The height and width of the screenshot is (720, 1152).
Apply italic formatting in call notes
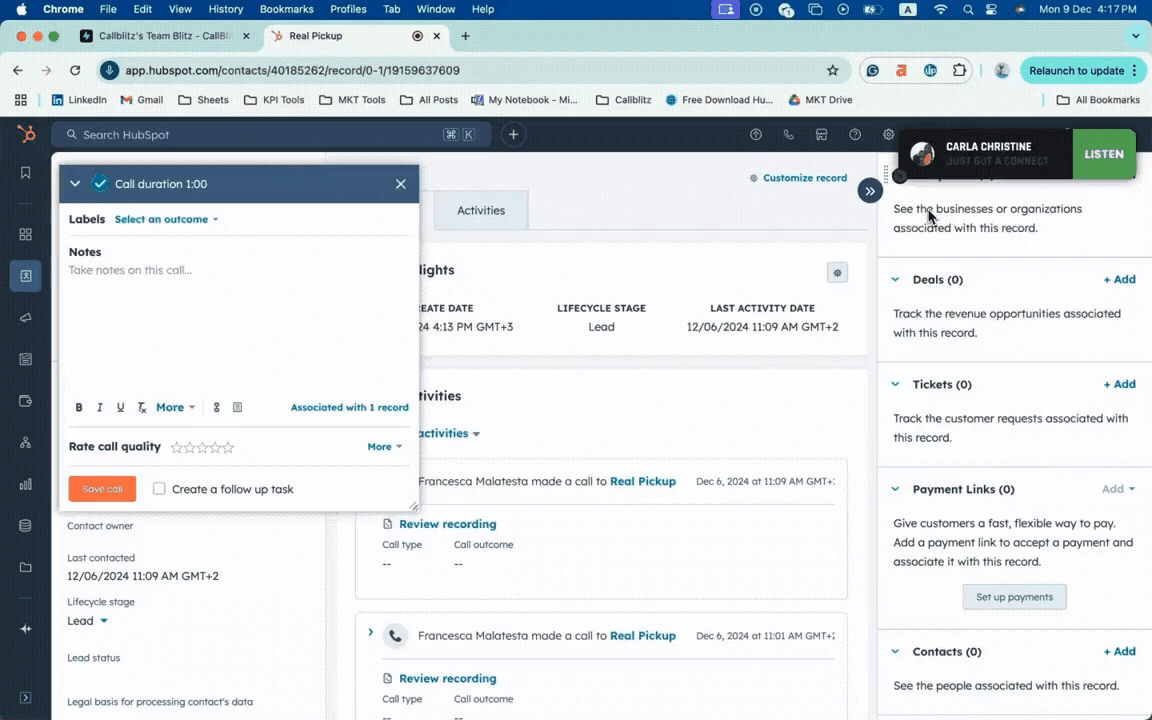point(100,407)
